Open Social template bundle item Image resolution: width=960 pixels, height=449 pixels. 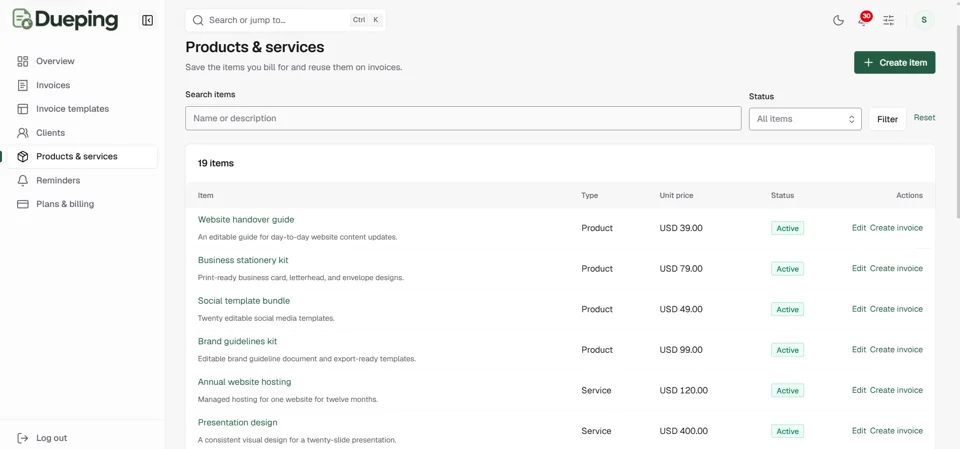[244, 301]
